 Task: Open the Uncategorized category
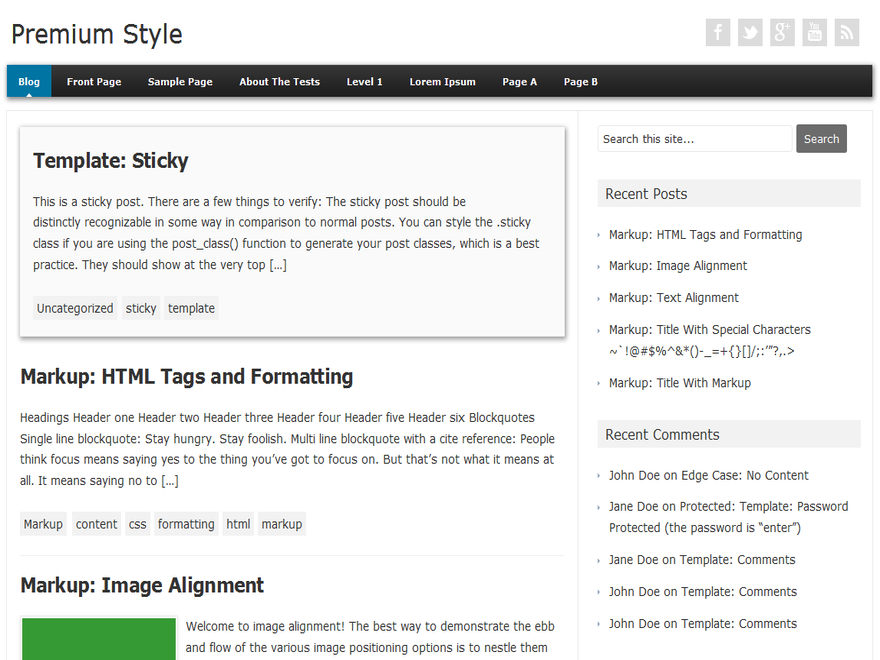tap(74, 308)
